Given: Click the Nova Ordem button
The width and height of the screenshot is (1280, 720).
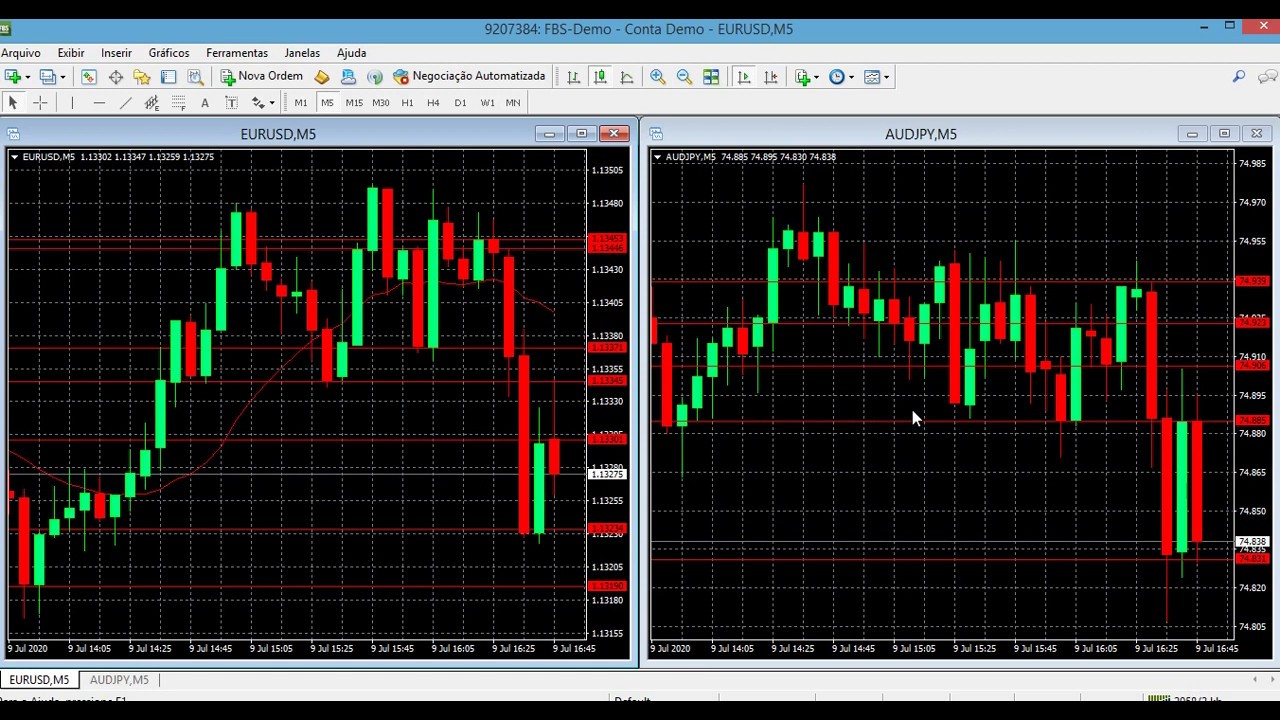Looking at the screenshot, I should pyautogui.click(x=262, y=77).
